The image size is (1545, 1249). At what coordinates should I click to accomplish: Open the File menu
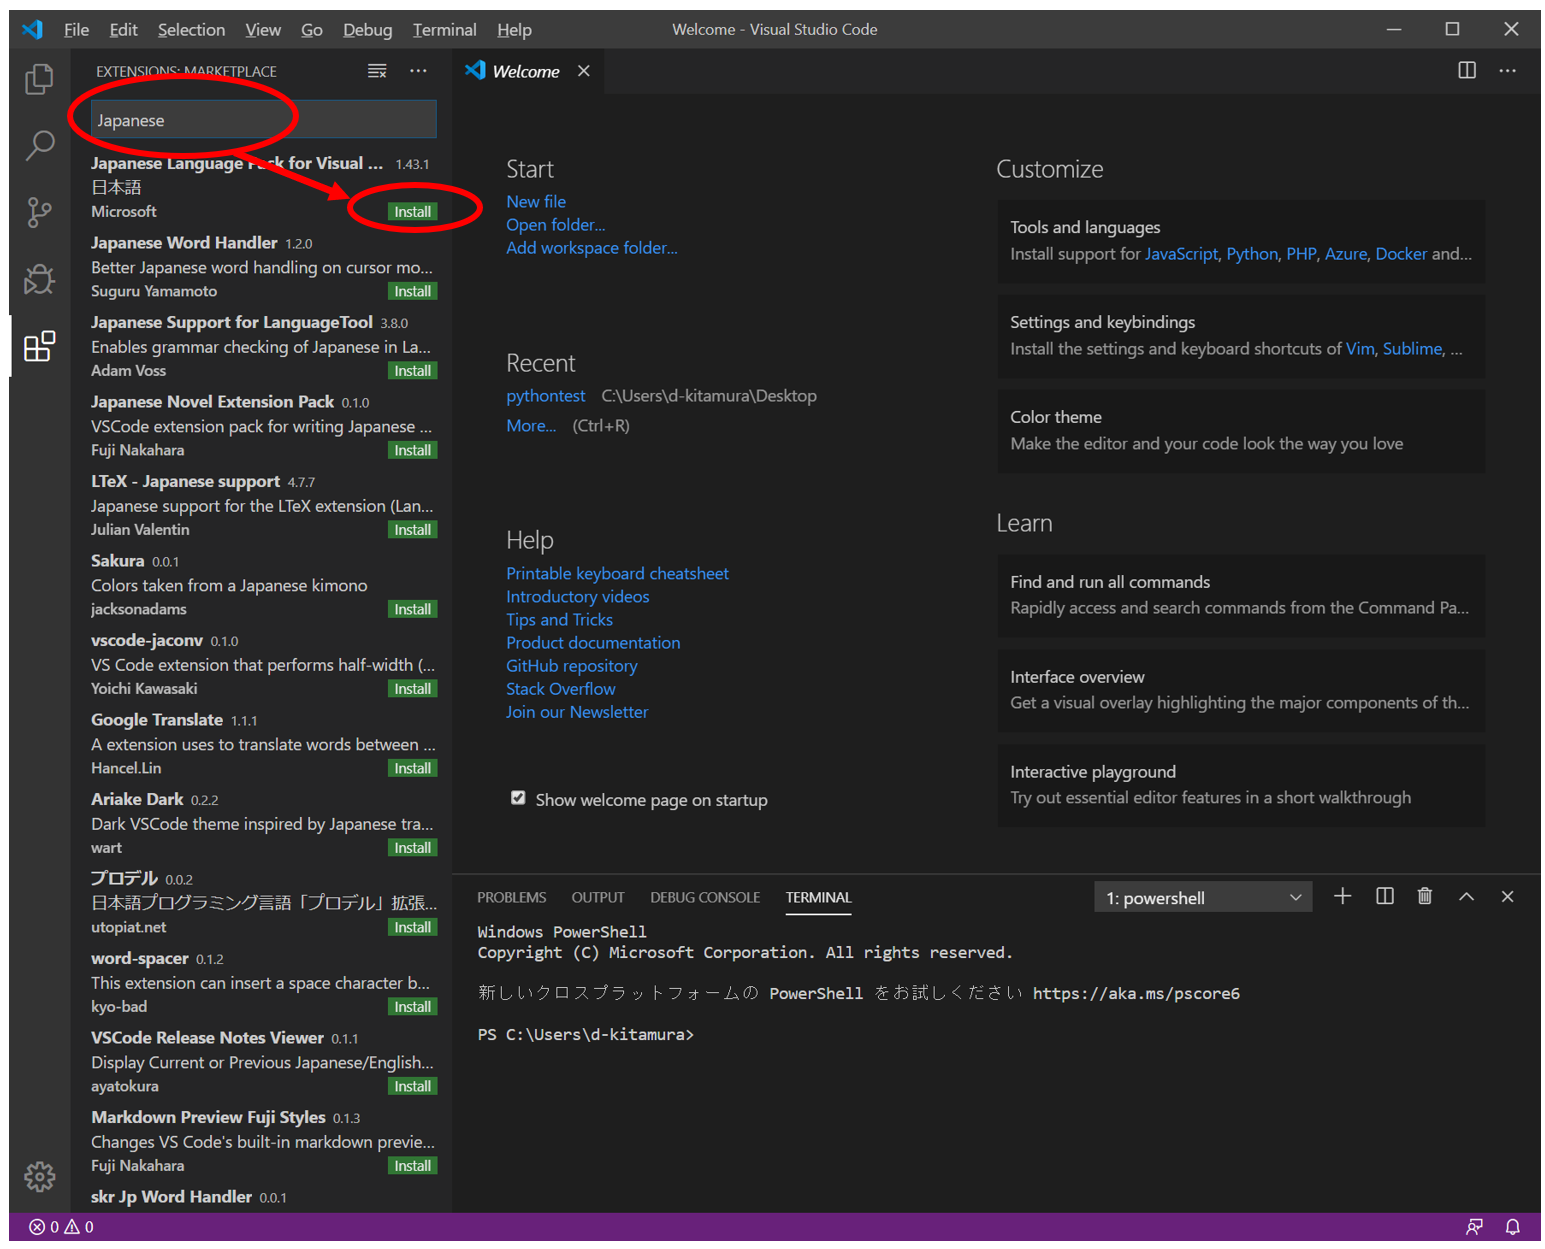click(x=76, y=30)
